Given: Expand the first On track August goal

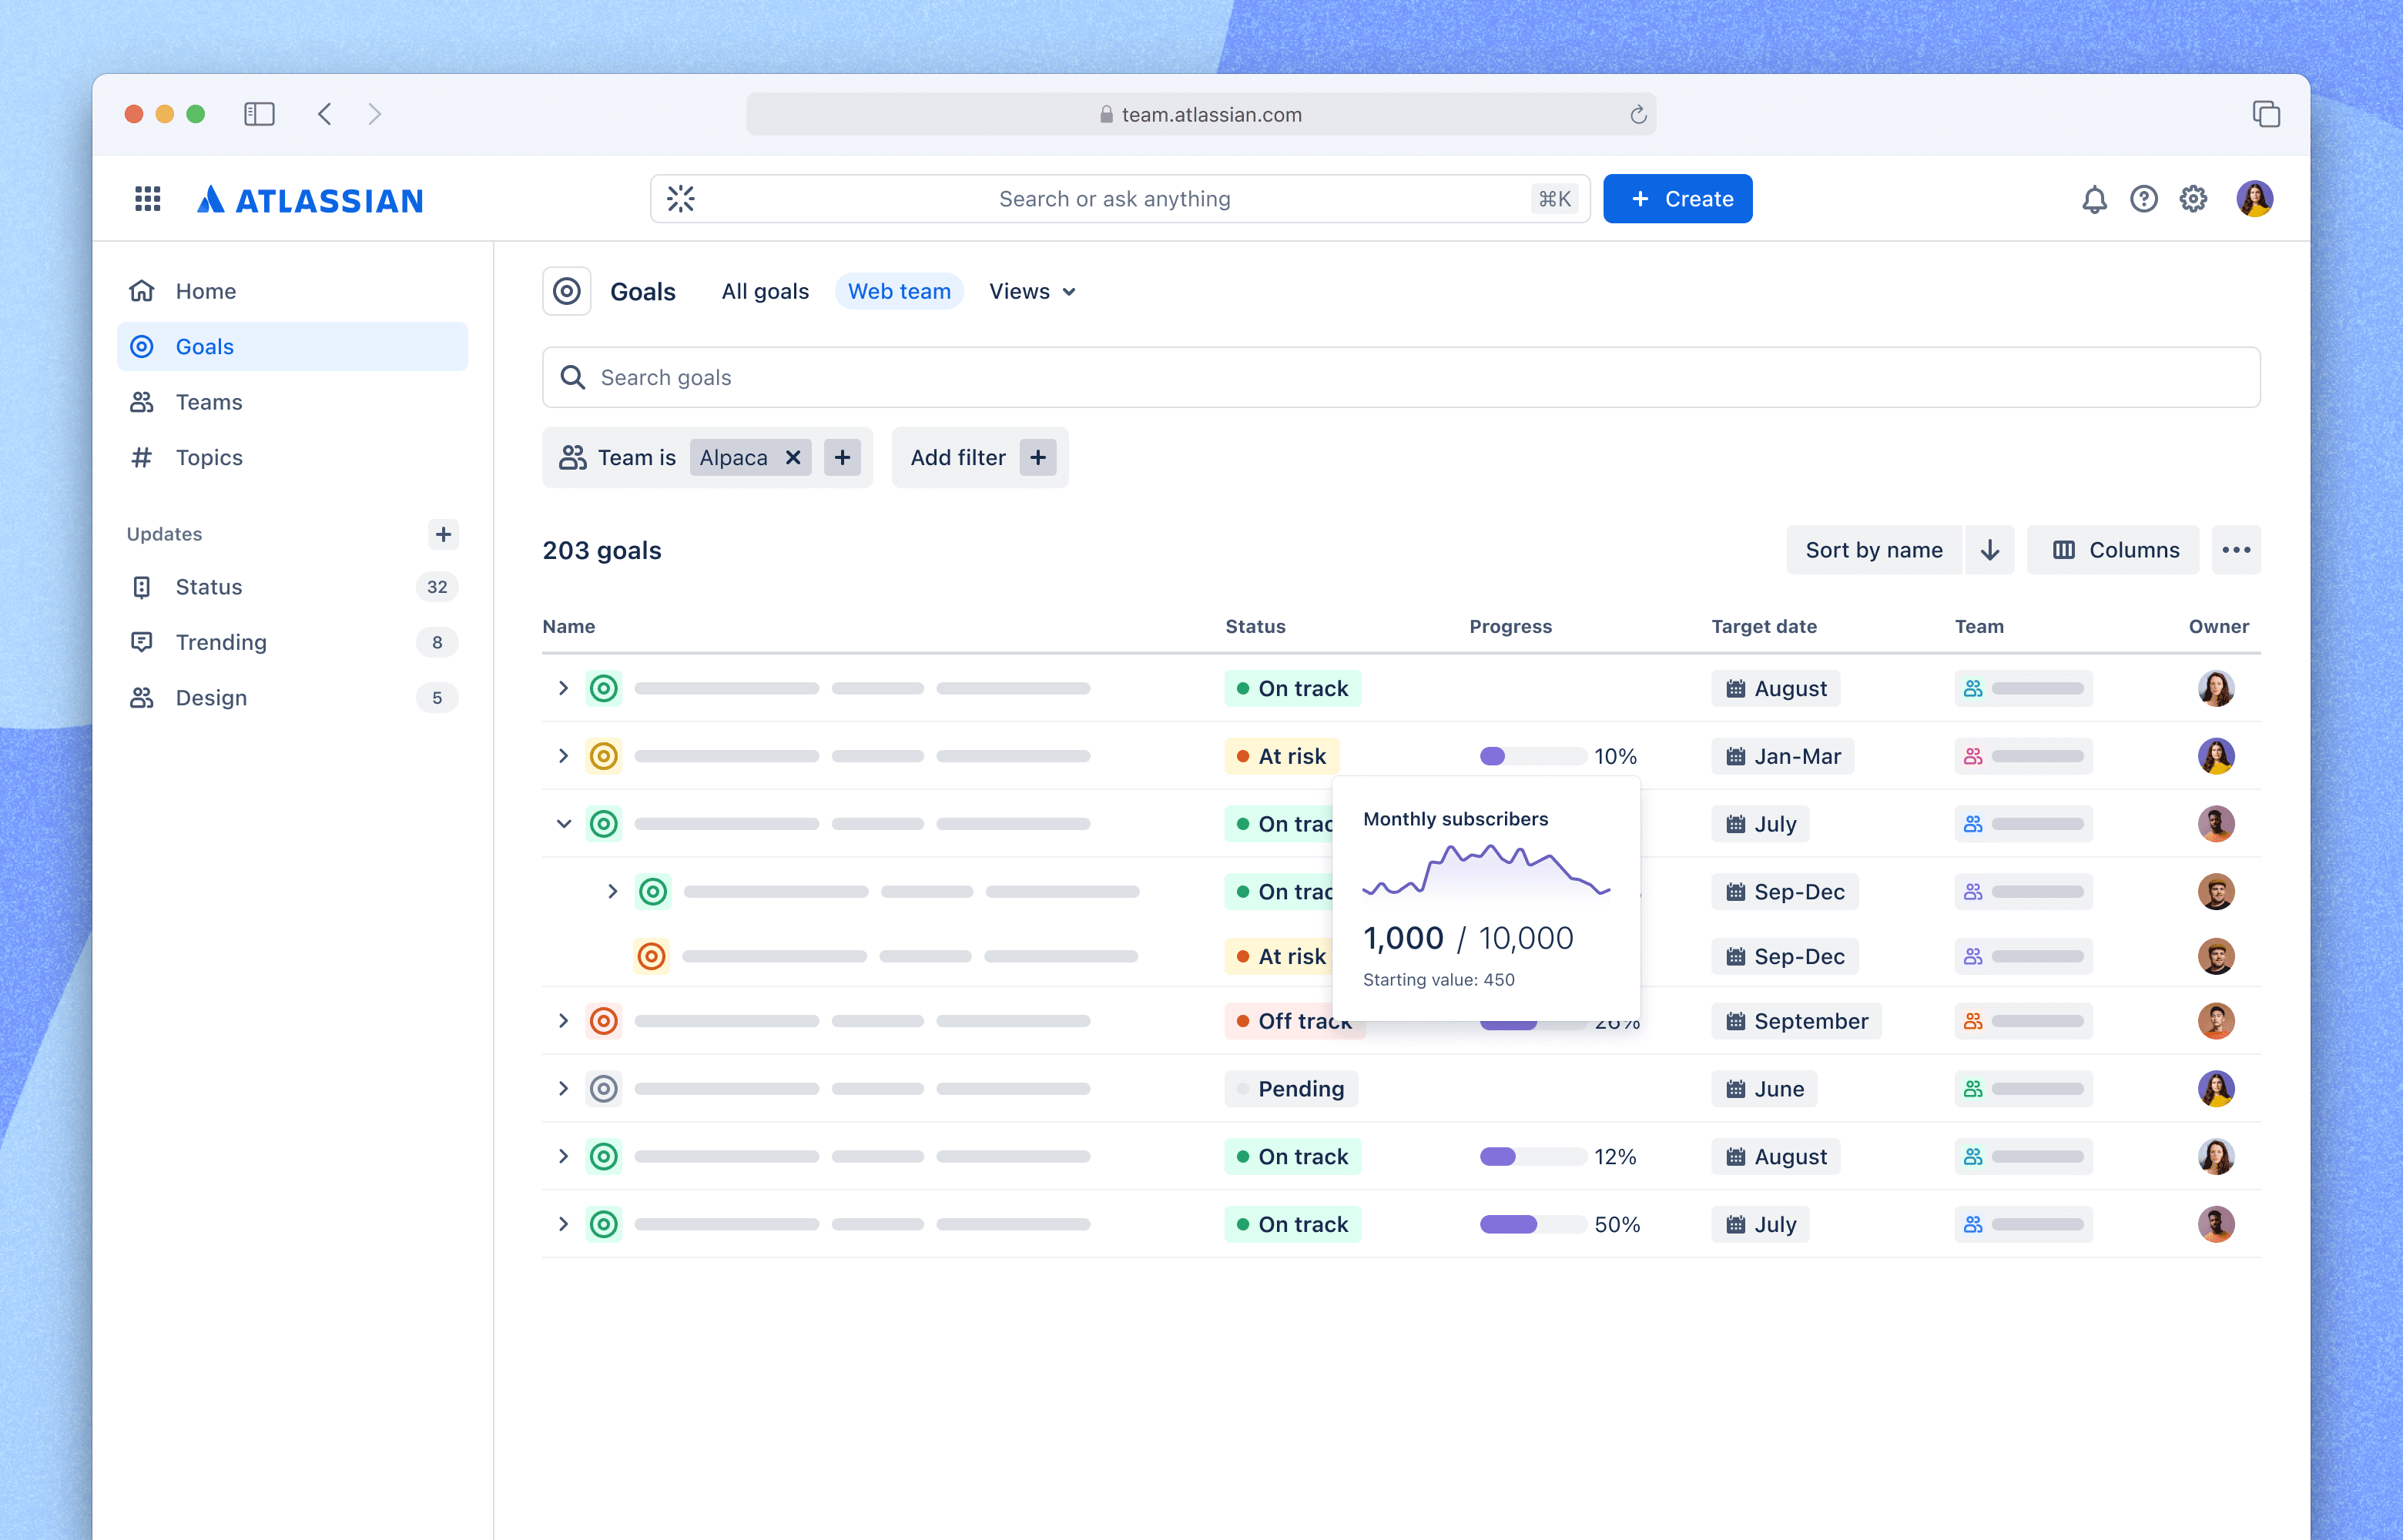Looking at the screenshot, I should [563, 688].
